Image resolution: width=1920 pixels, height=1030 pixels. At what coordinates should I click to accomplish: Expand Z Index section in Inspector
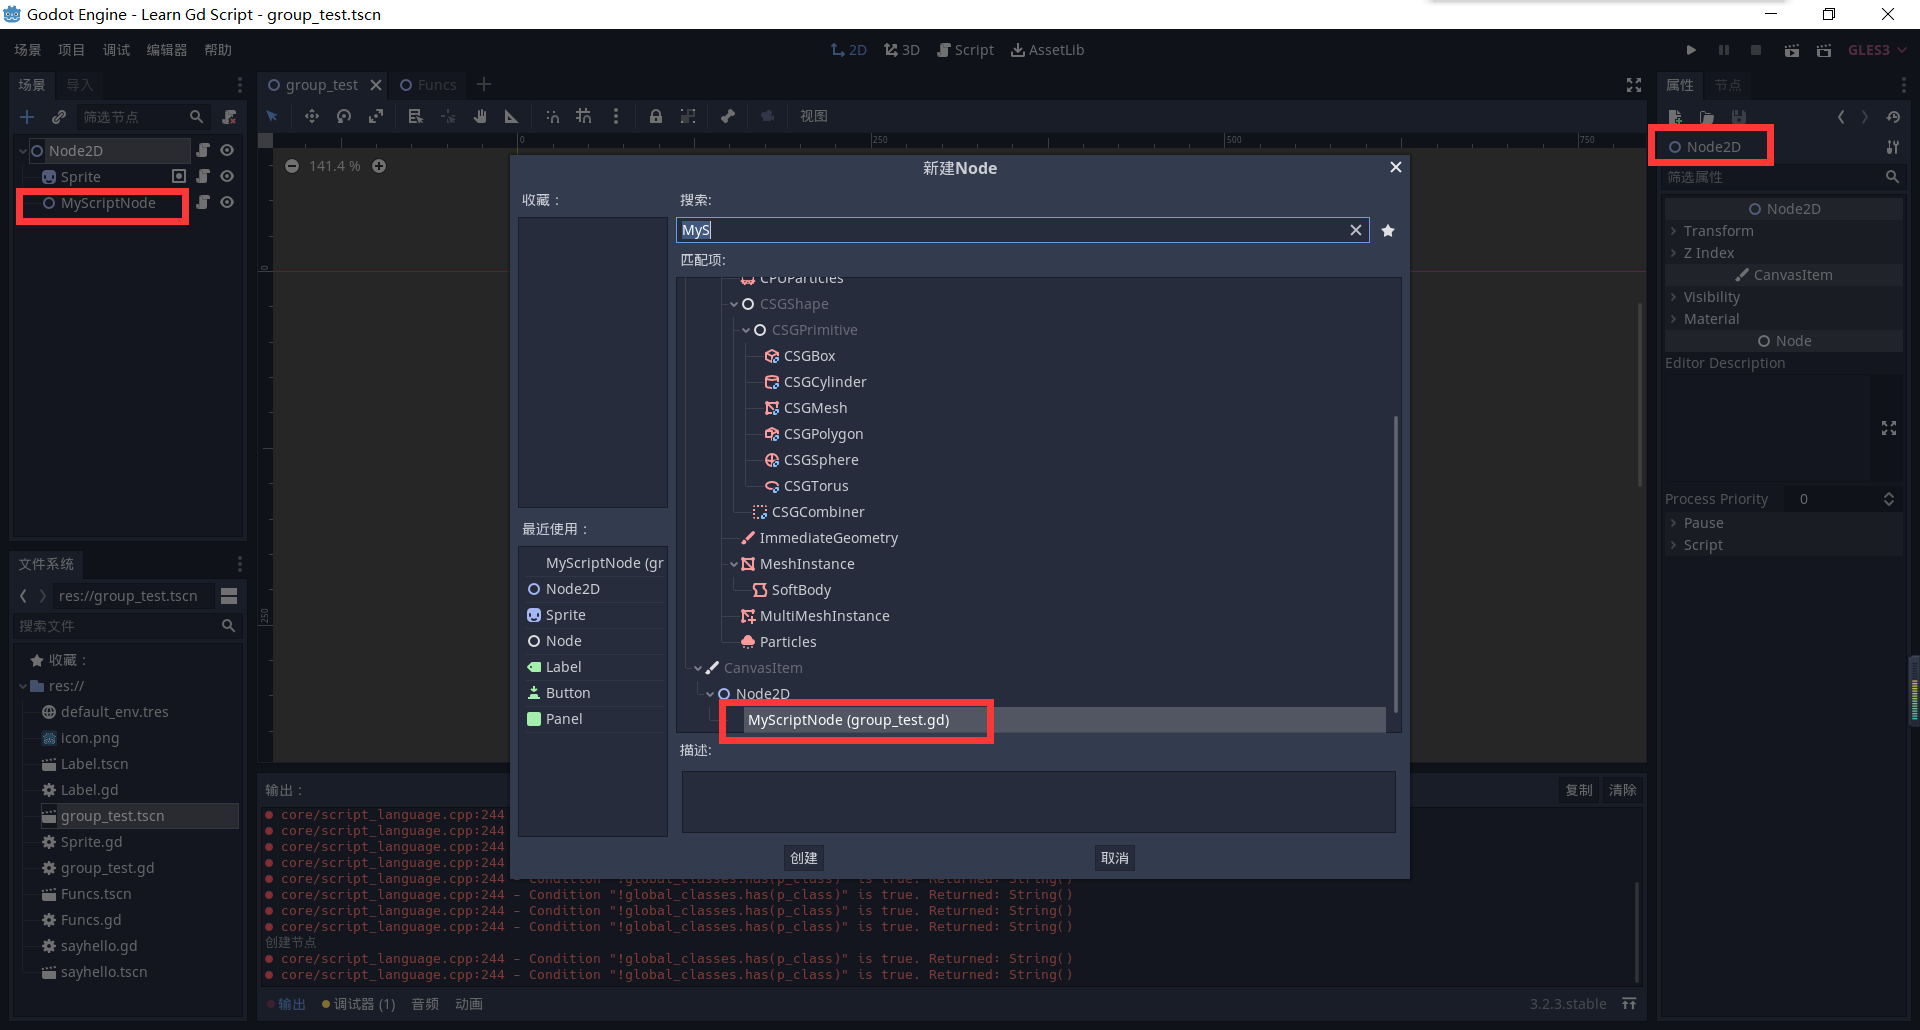pos(1783,253)
